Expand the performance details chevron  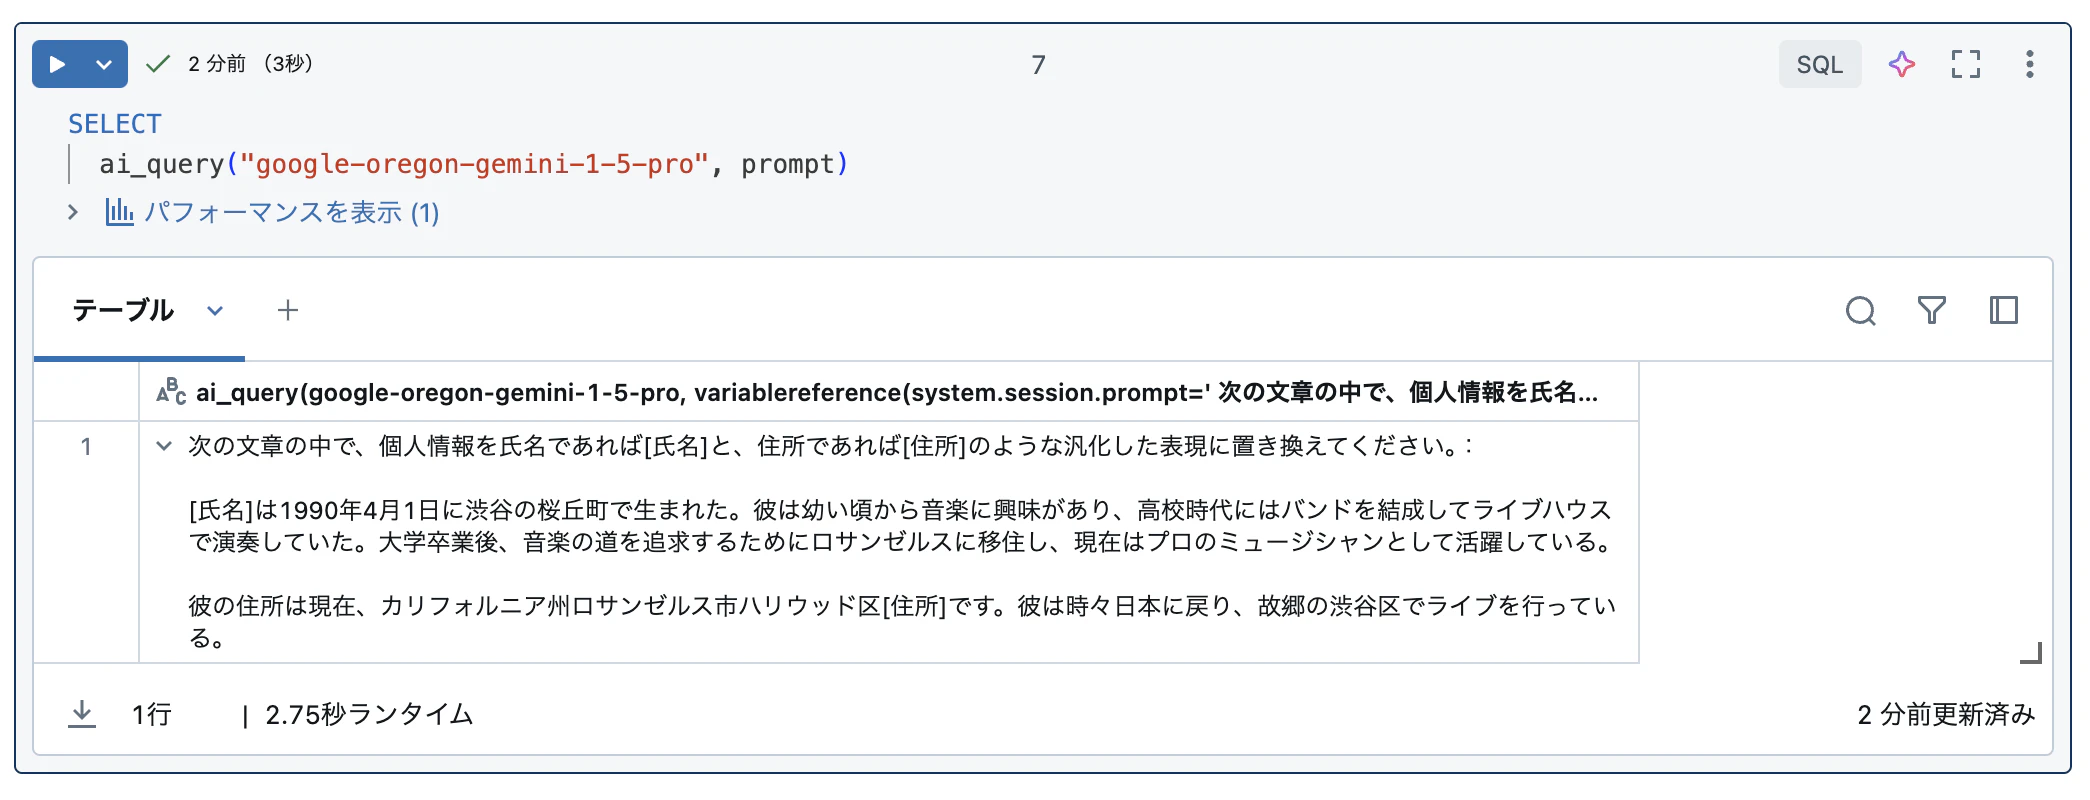tap(73, 212)
